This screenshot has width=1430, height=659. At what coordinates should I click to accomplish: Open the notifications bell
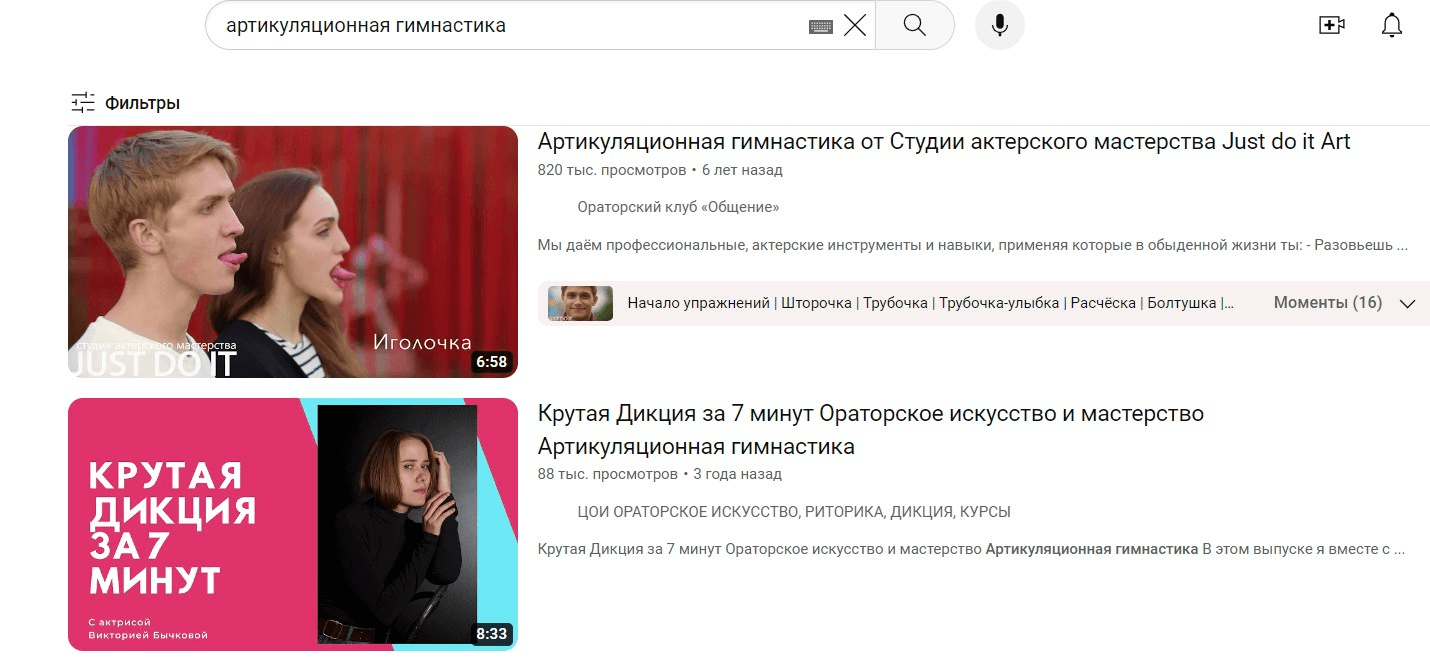click(1392, 25)
